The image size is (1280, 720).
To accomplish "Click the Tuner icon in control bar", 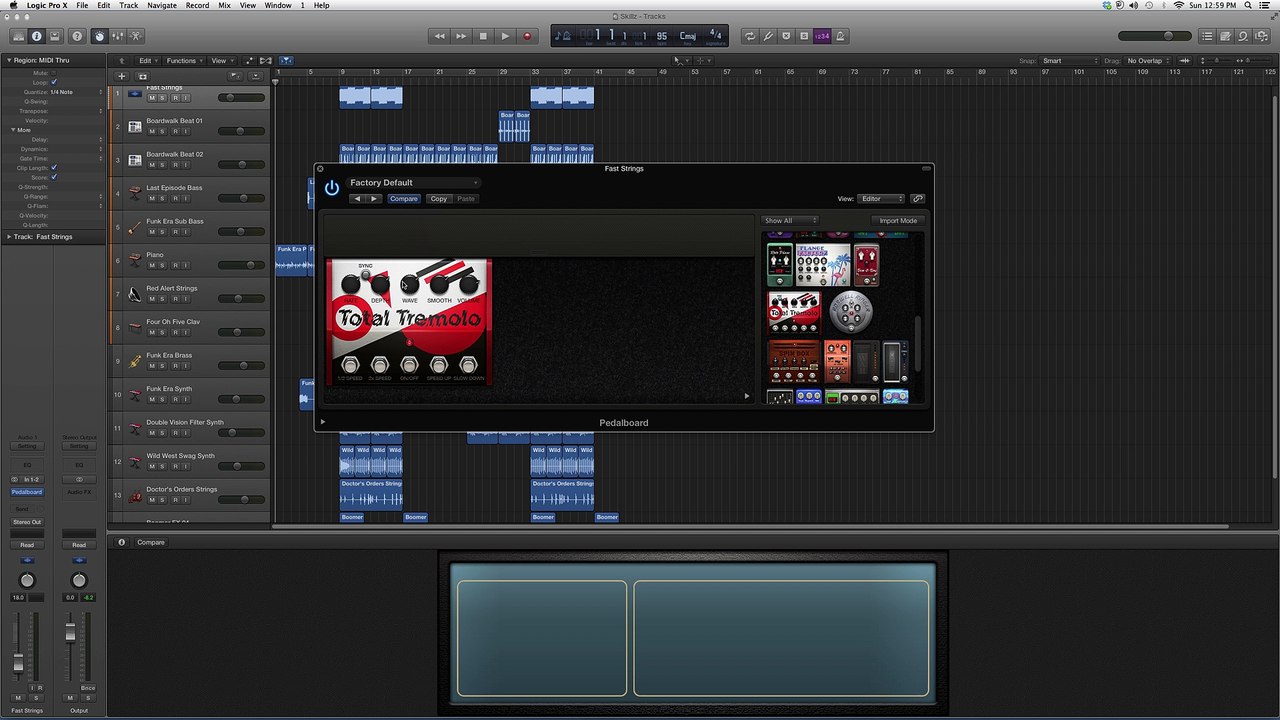I will pos(768,36).
